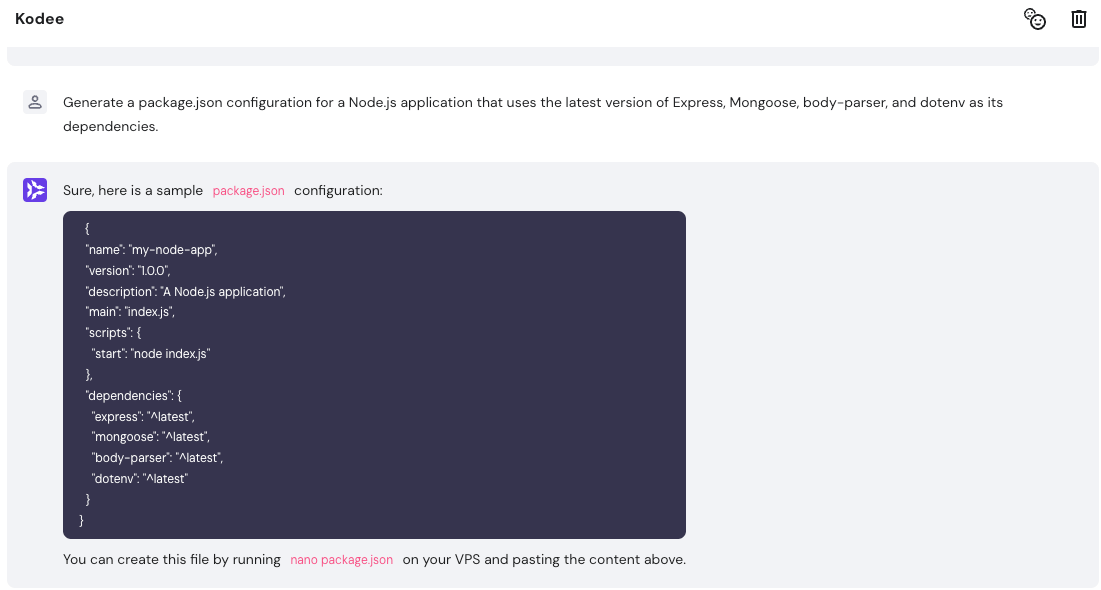Click the first package.json inline code label

[x=248, y=190]
